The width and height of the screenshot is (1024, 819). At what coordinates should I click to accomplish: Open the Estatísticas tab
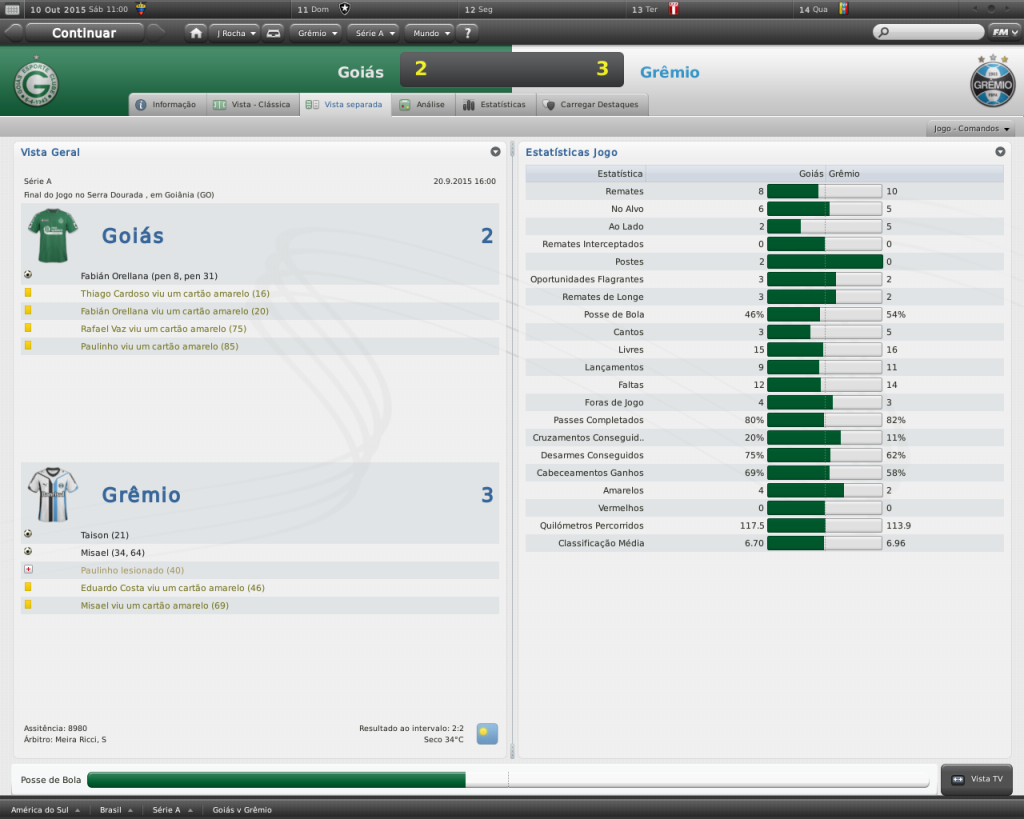tap(494, 104)
